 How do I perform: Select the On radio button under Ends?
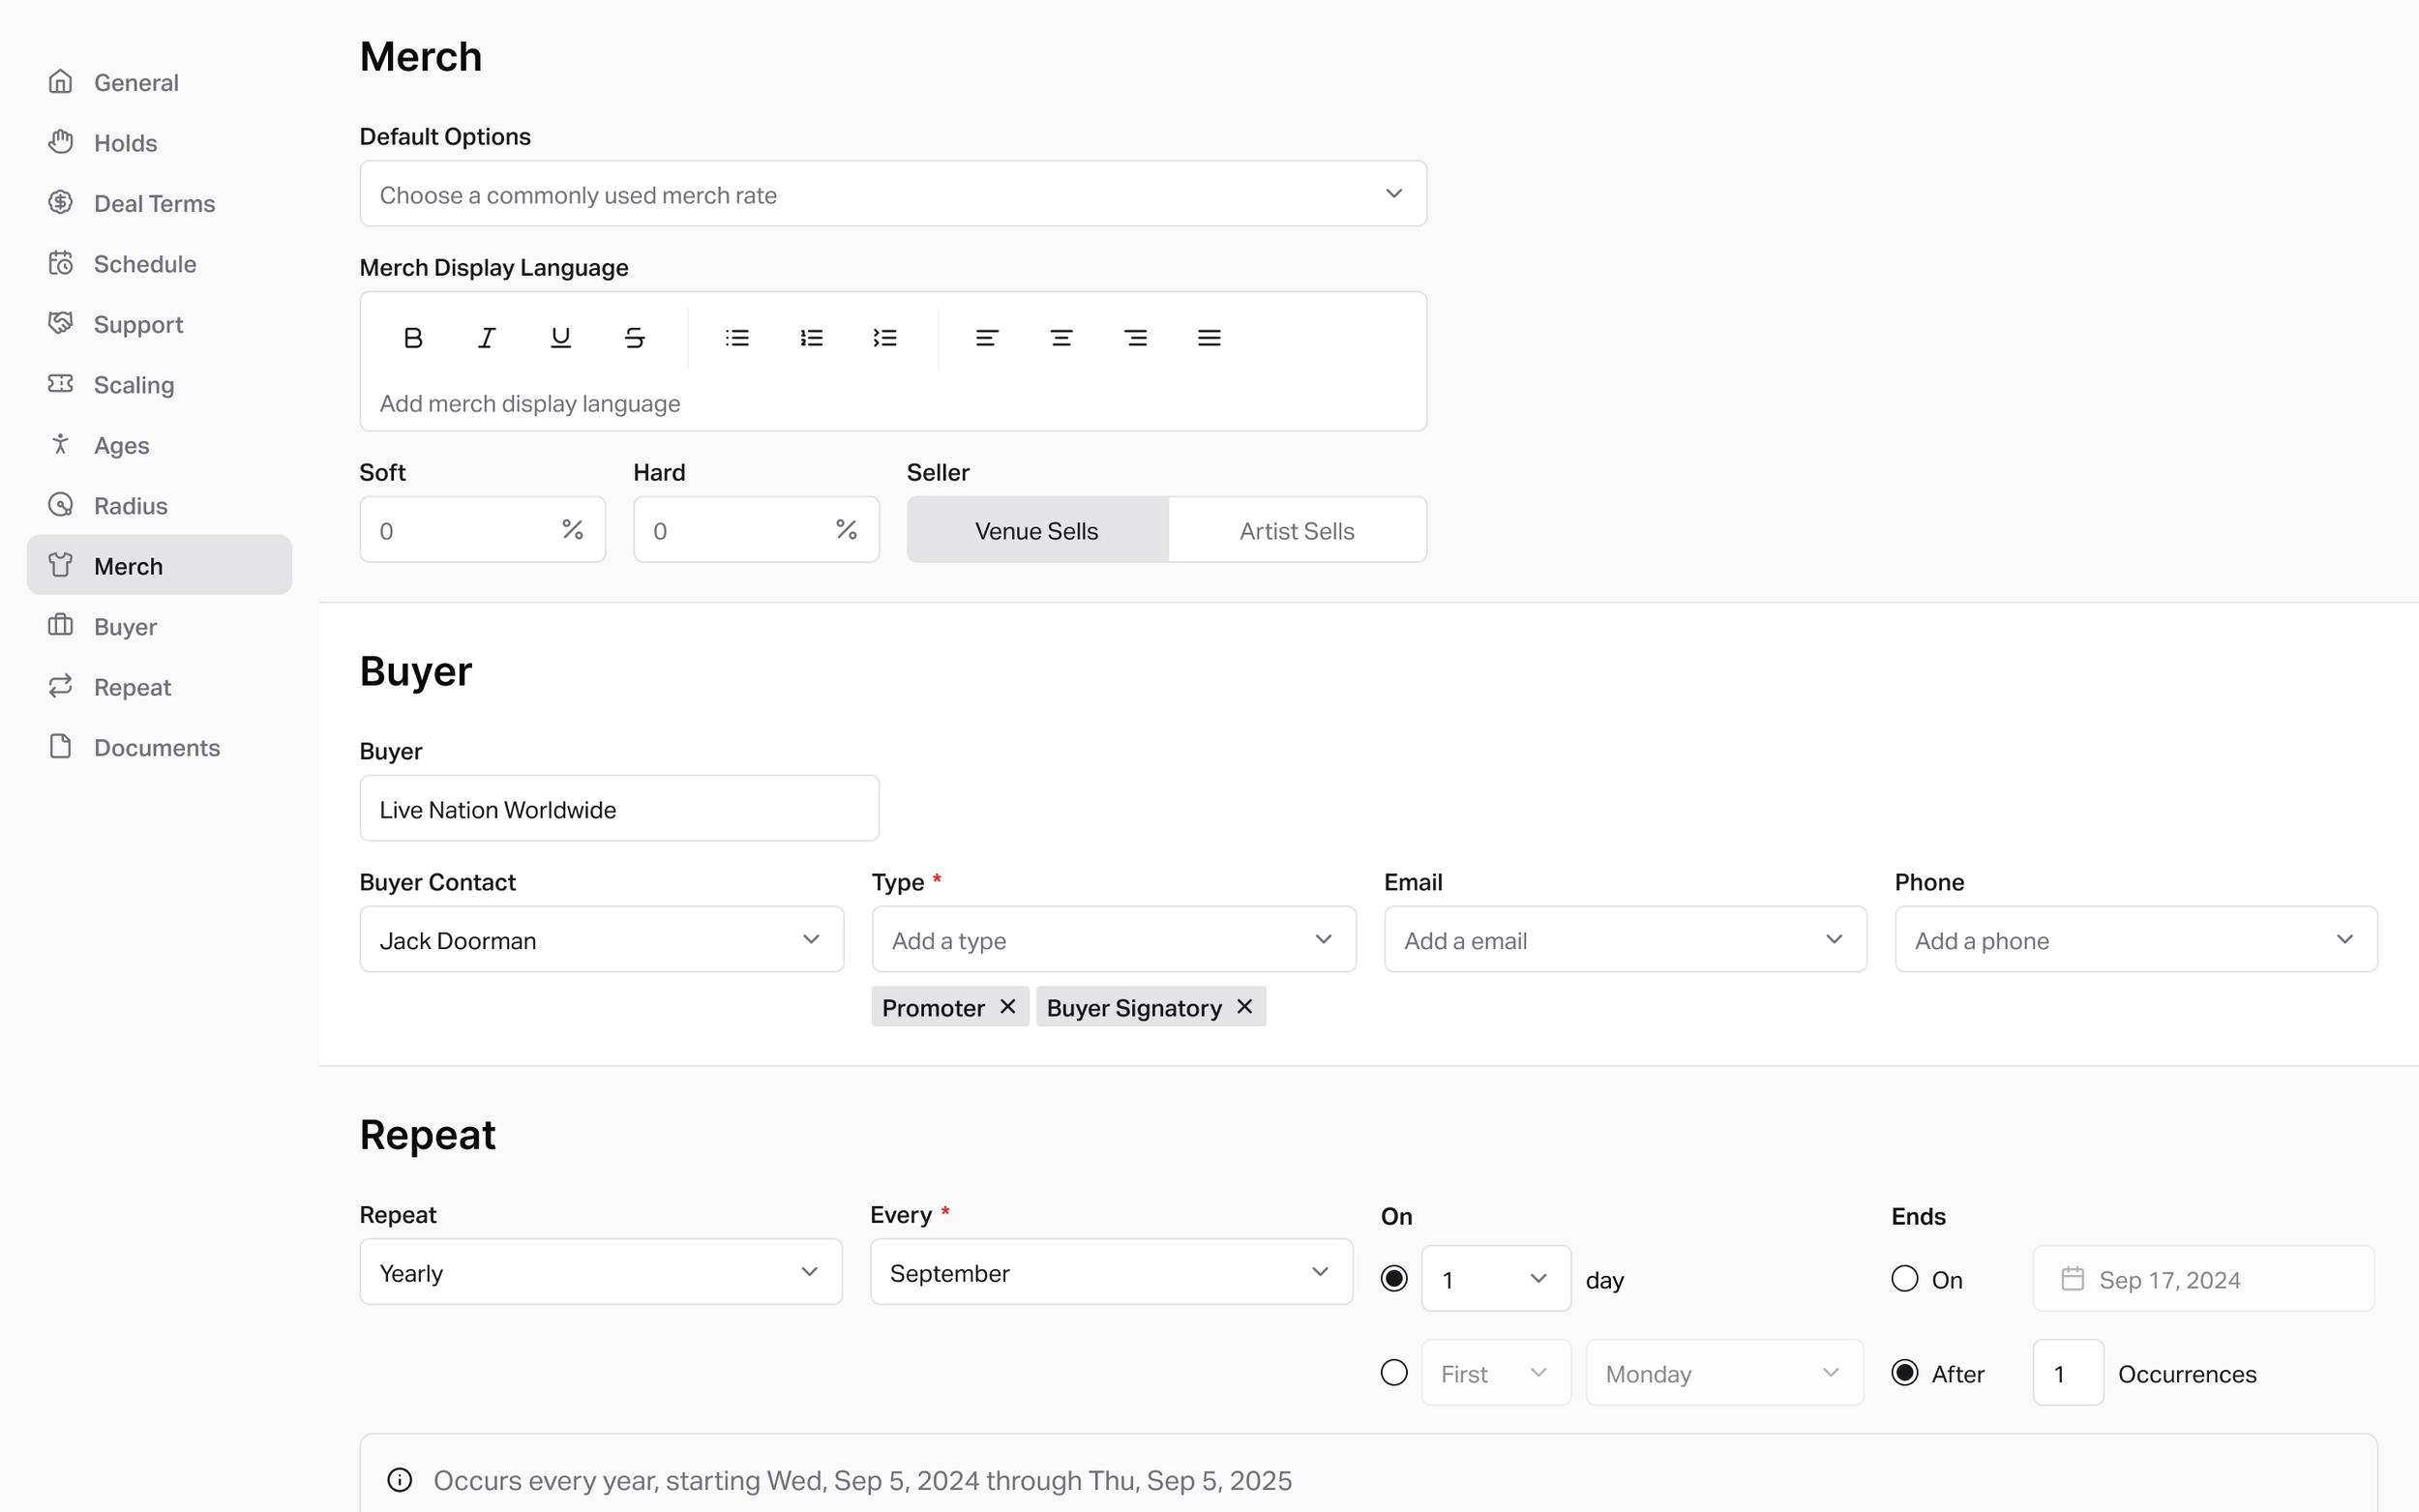point(1905,1278)
